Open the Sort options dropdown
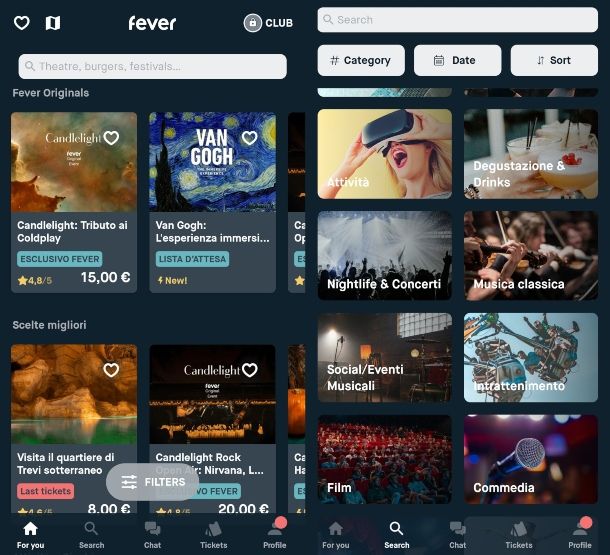This screenshot has height=555, width=610. pyautogui.click(x=554, y=60)
